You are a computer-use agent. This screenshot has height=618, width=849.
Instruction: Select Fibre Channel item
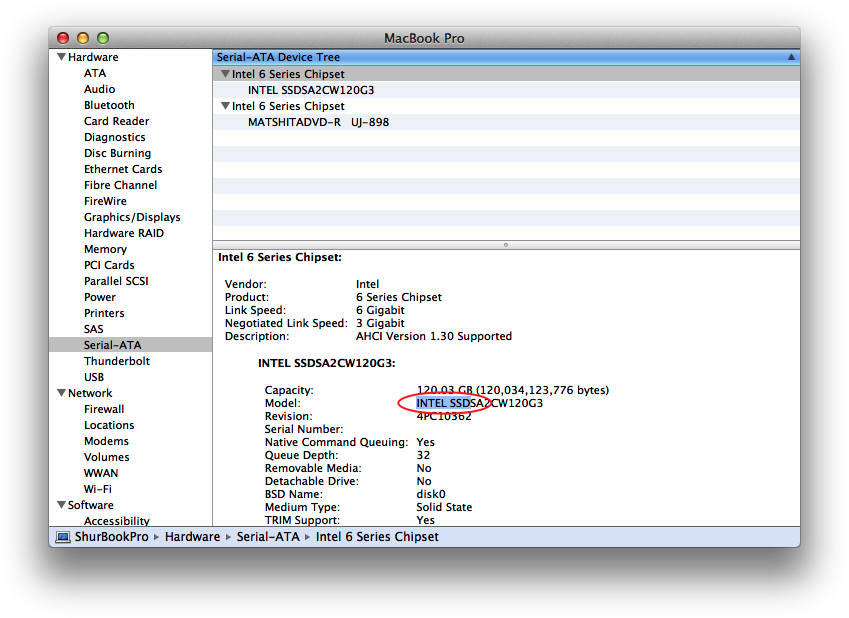[120, 185]
